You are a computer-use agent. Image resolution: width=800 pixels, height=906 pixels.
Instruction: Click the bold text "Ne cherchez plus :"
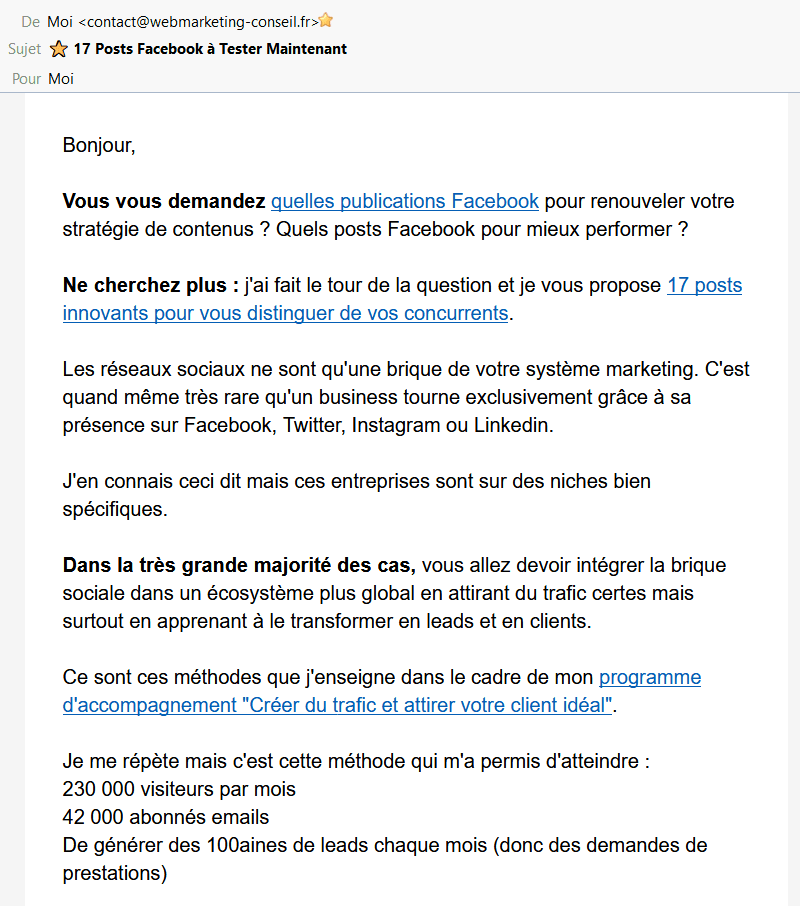point(150,285)
